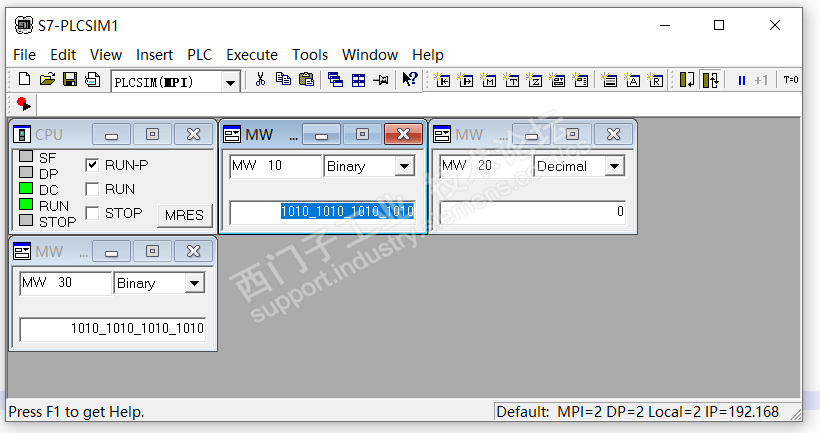Click the MW 20 value field showing 0
This screenshot has width=820, height=433.
[533, 212]
